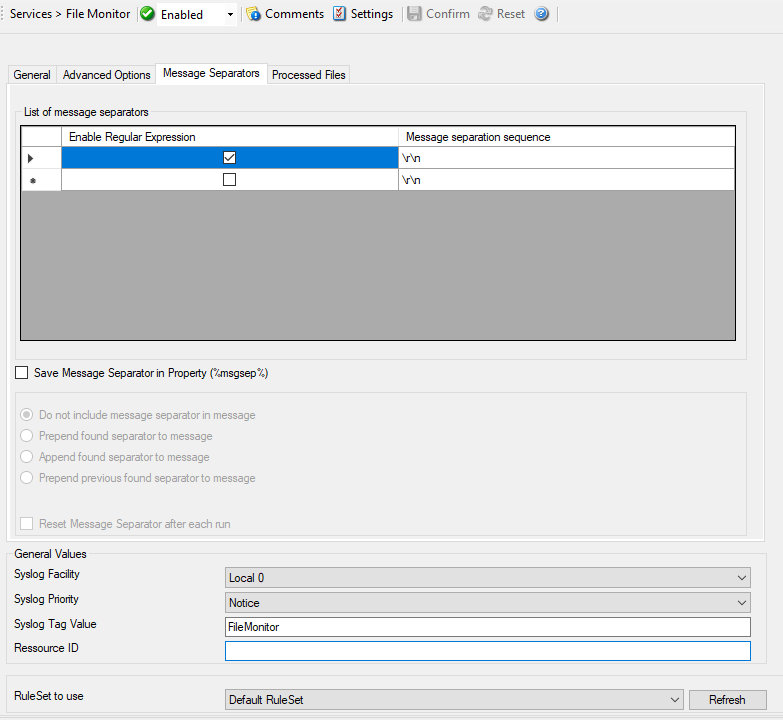This screenshot has width=783, height=720.
Task: Expand the Enabled status dropdown
Action: 231,15
